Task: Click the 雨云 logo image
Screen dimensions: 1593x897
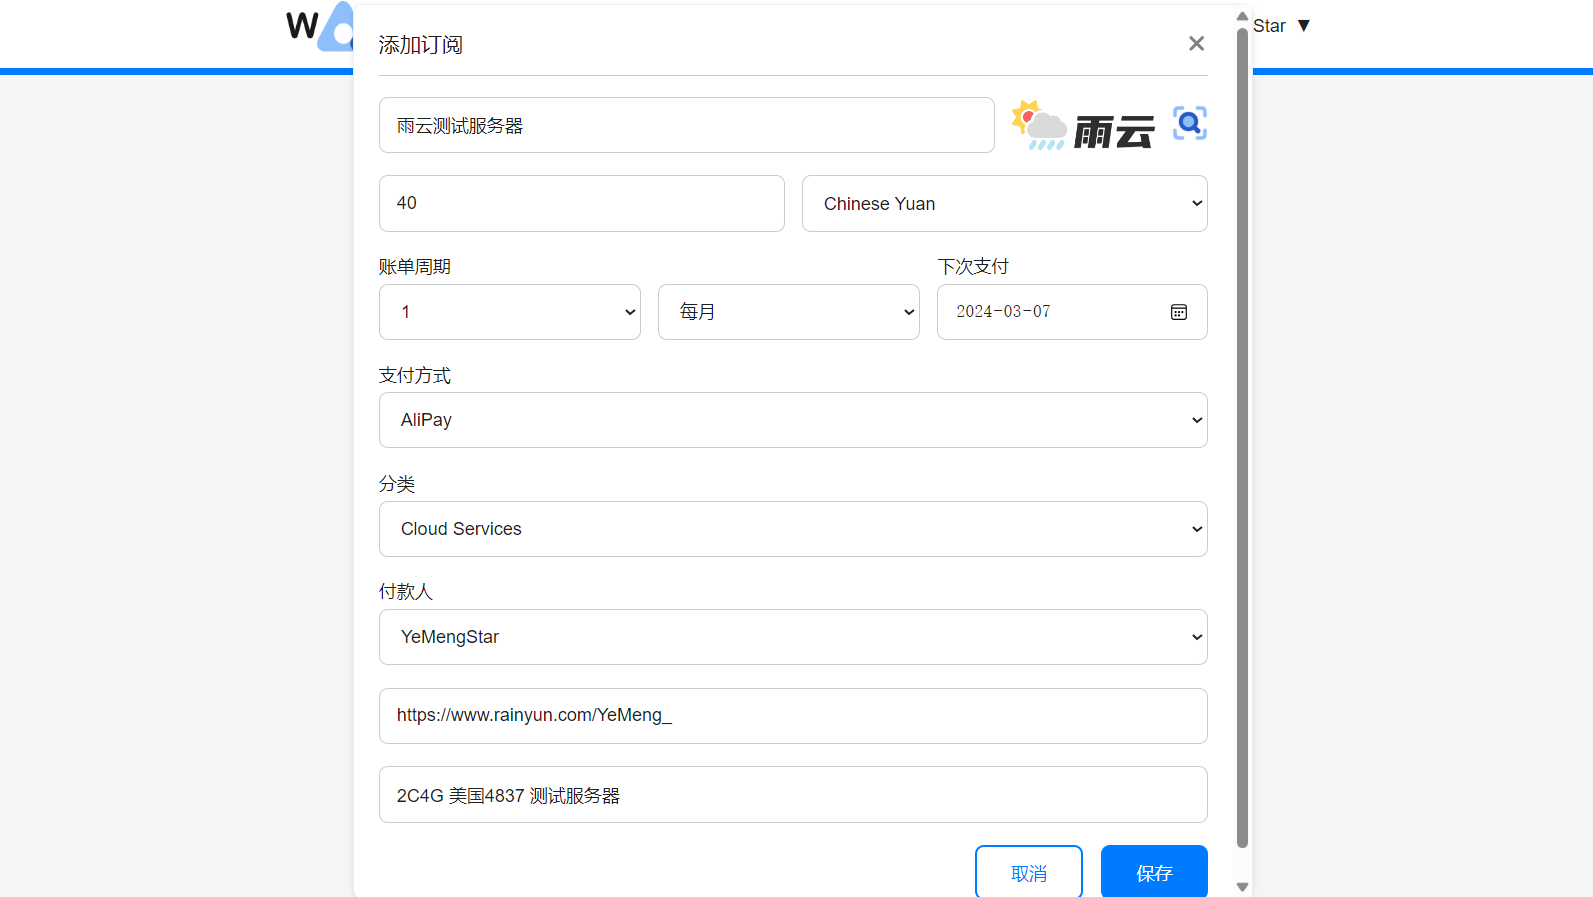Action: click(1083, 126)
